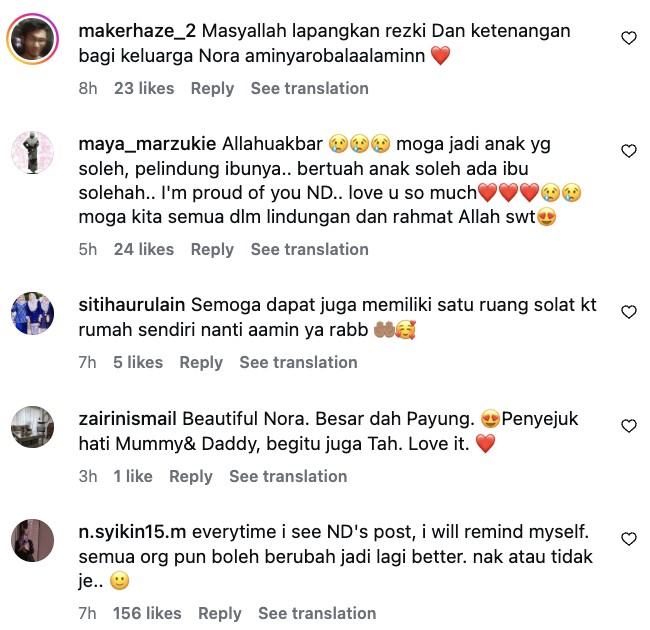This screenshot has height=630, width=650.
Task: See translation of makerhaze_2's comment
Action: pos(310,88)
